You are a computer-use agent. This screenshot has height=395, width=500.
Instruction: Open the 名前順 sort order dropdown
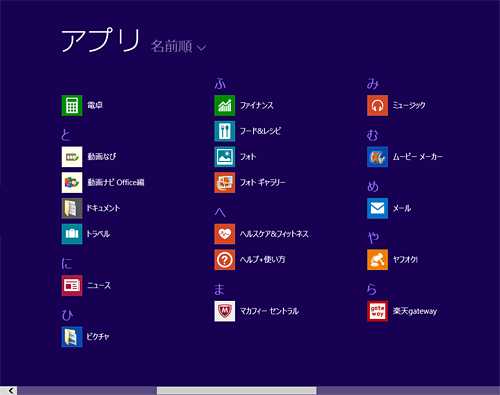click(178, 46)
